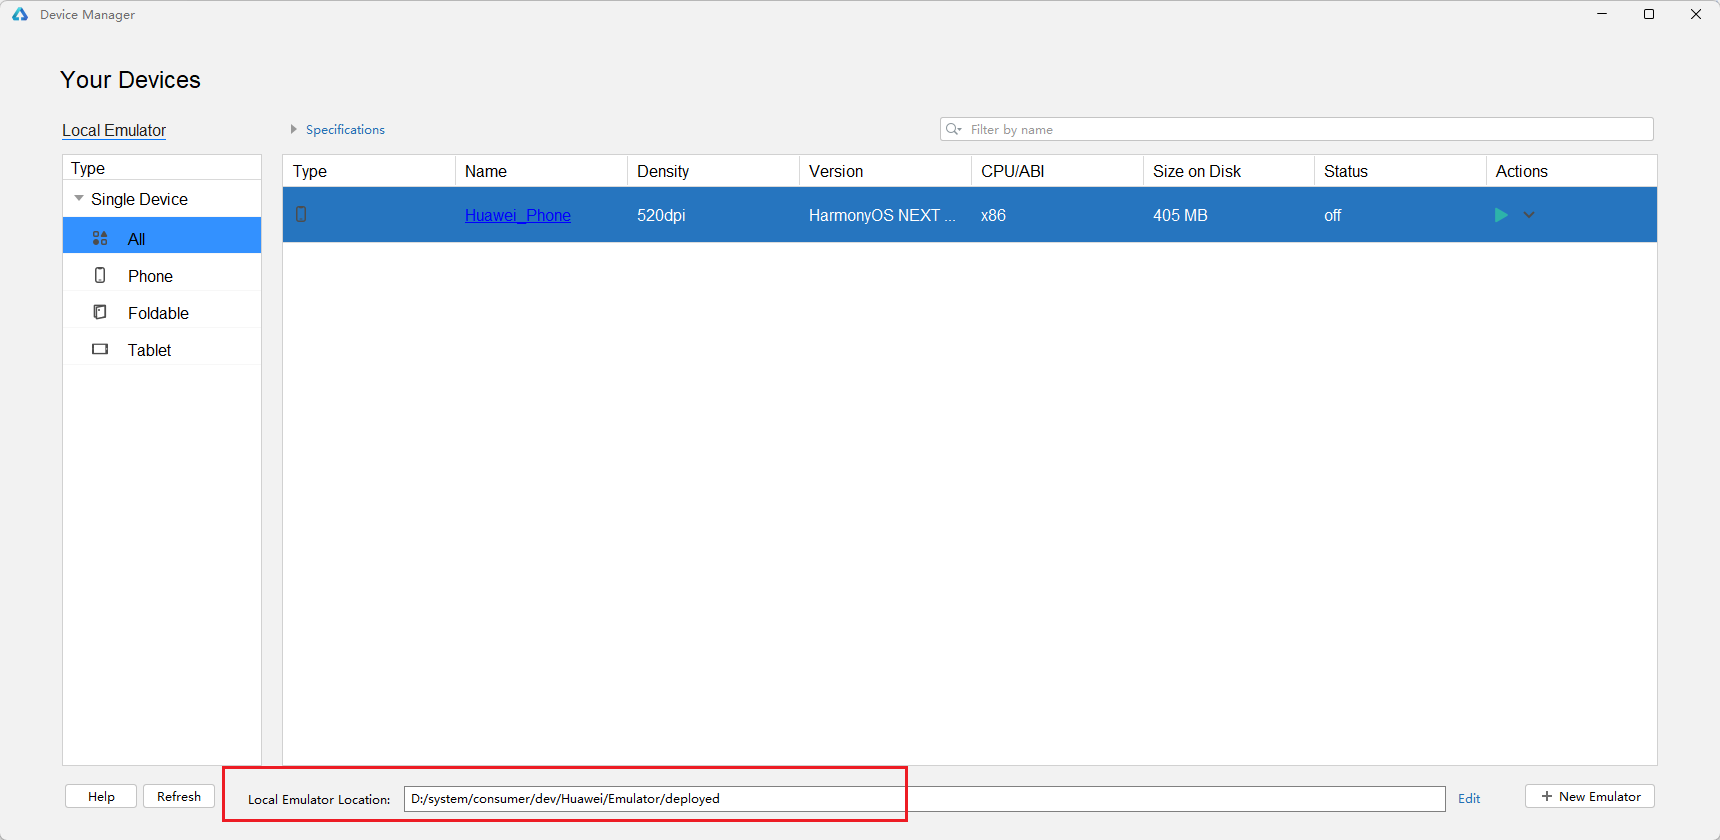This screenshot has height=840, width=1720.
Task: Select the All category icon
Action: 100,238
